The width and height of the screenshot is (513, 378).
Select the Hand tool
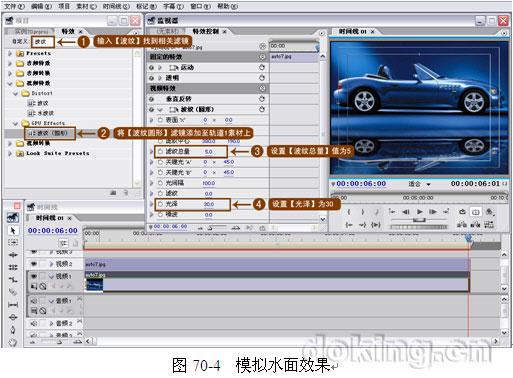coord(13,342)
